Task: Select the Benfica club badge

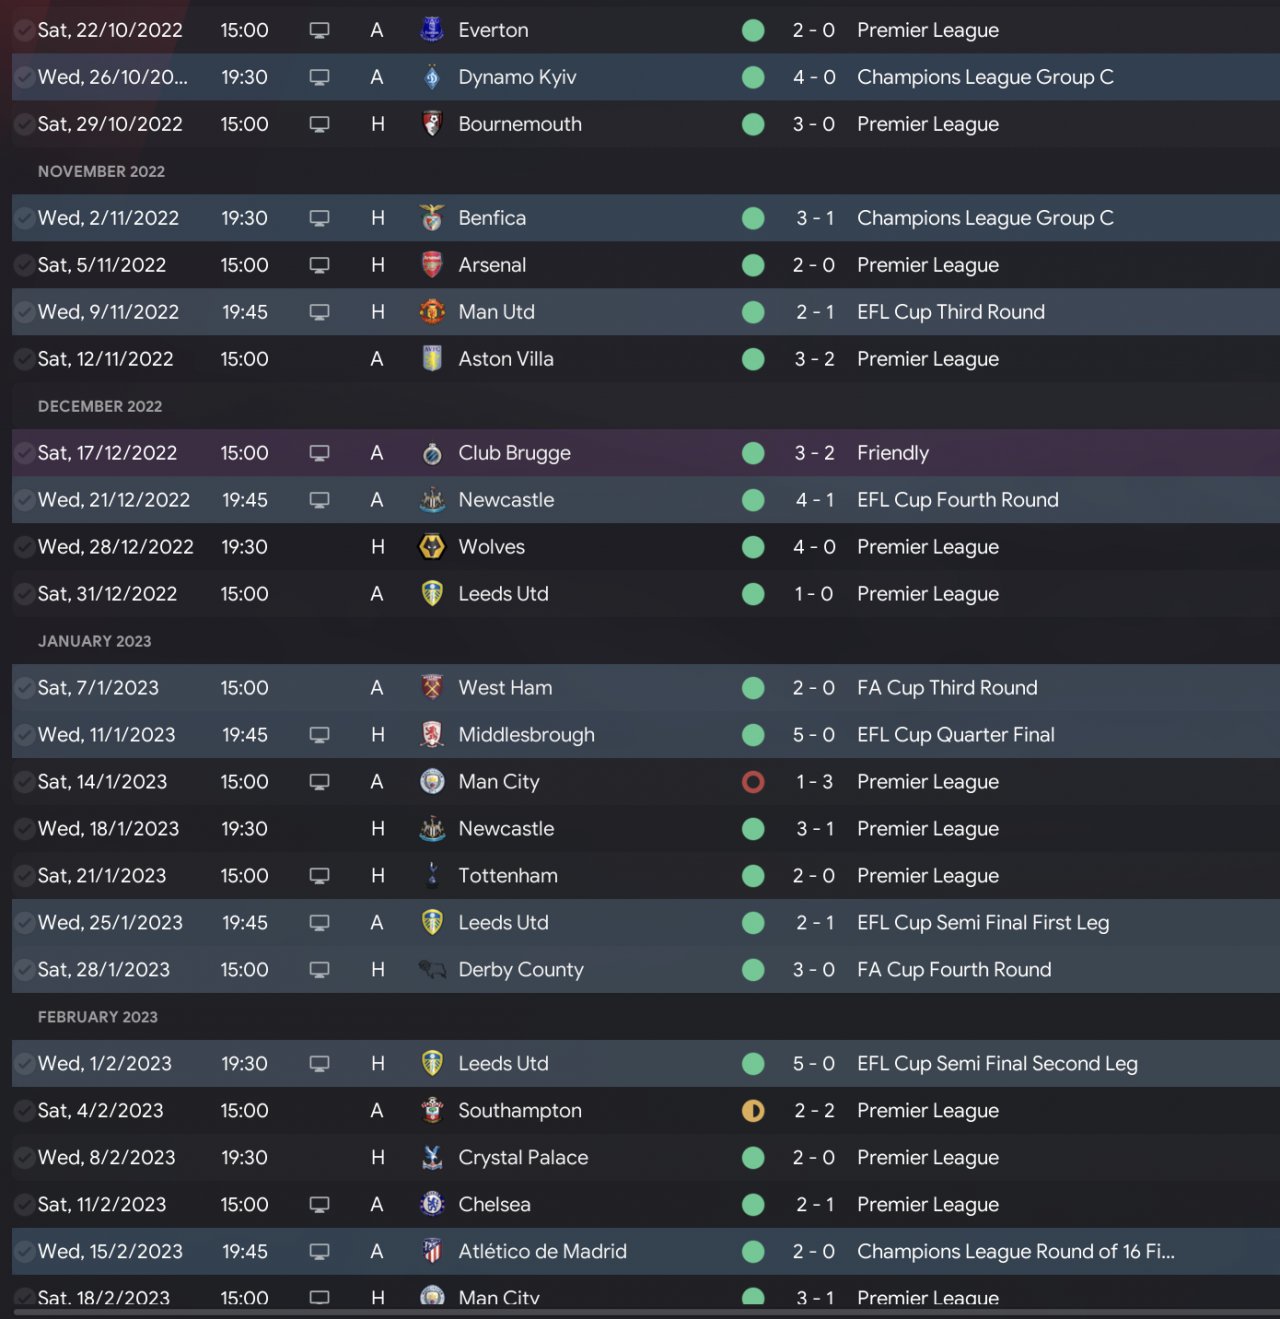Action: 432,218
